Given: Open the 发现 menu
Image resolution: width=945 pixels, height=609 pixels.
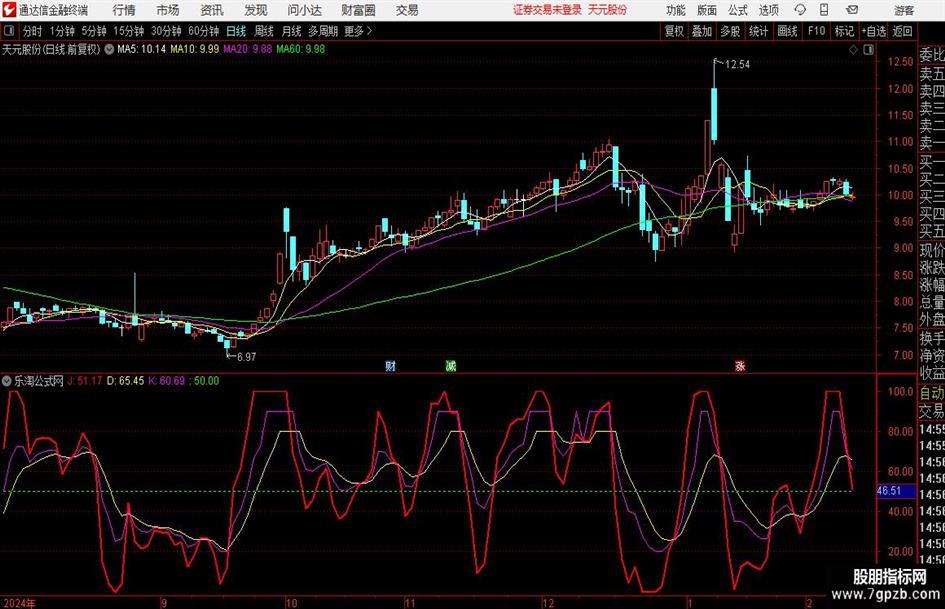Looking at the screenshot, I should 256,10.
